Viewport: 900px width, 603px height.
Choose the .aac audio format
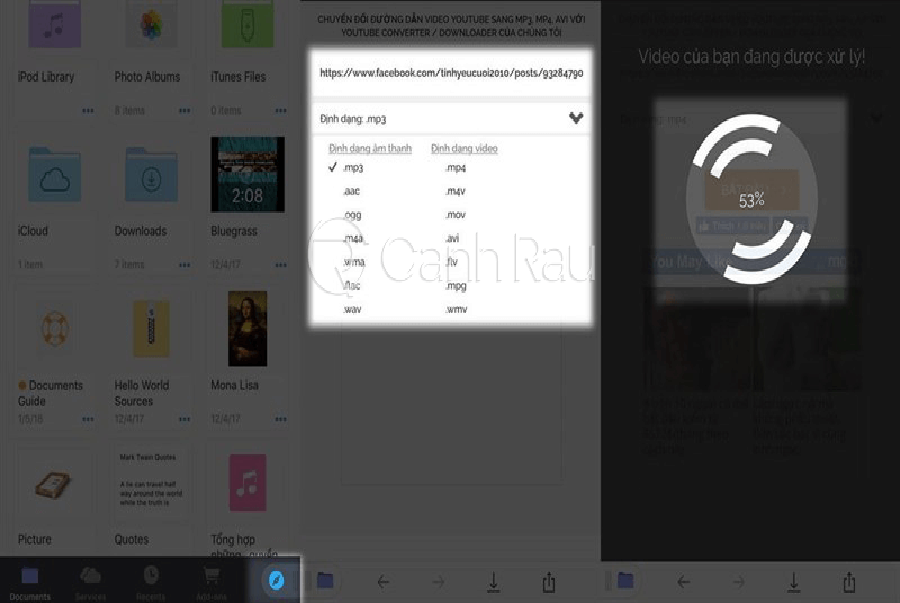point(351,191)
